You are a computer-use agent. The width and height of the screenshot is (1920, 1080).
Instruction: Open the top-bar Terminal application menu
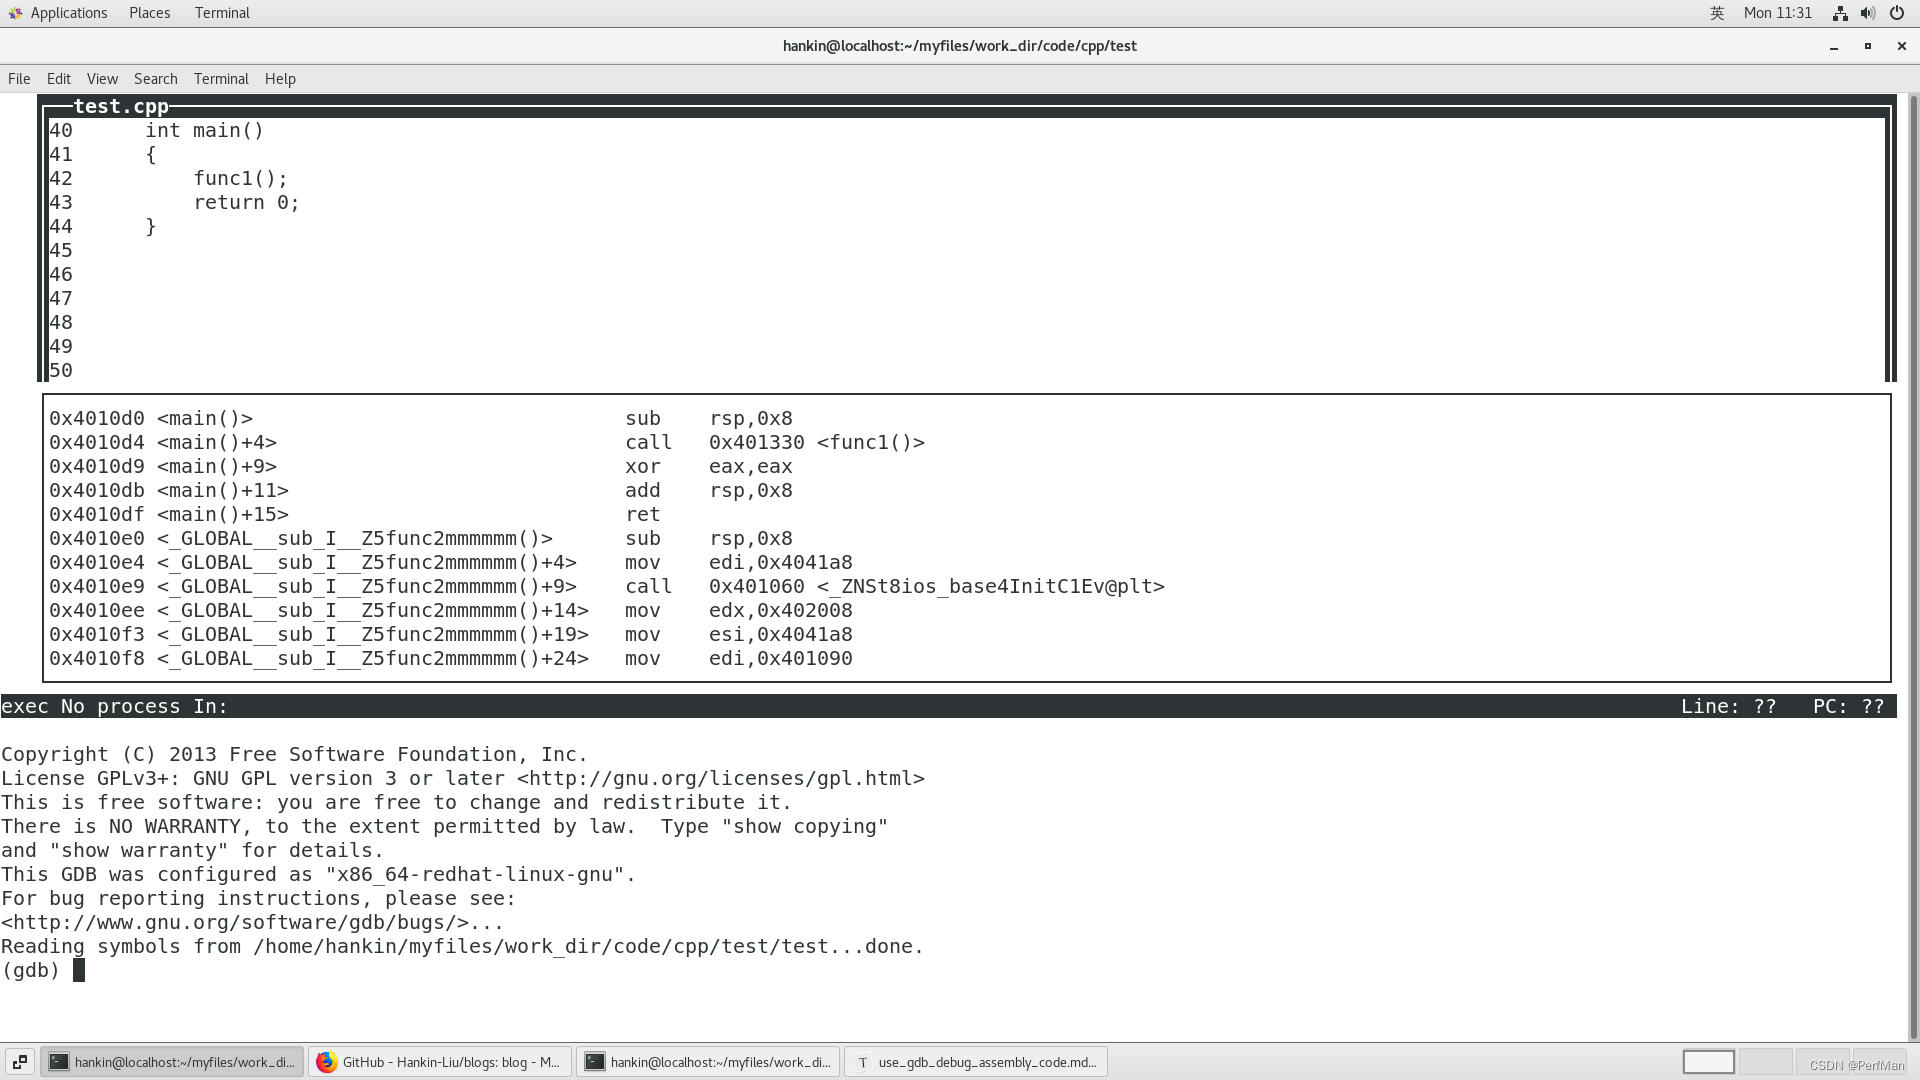coord(222,13)
